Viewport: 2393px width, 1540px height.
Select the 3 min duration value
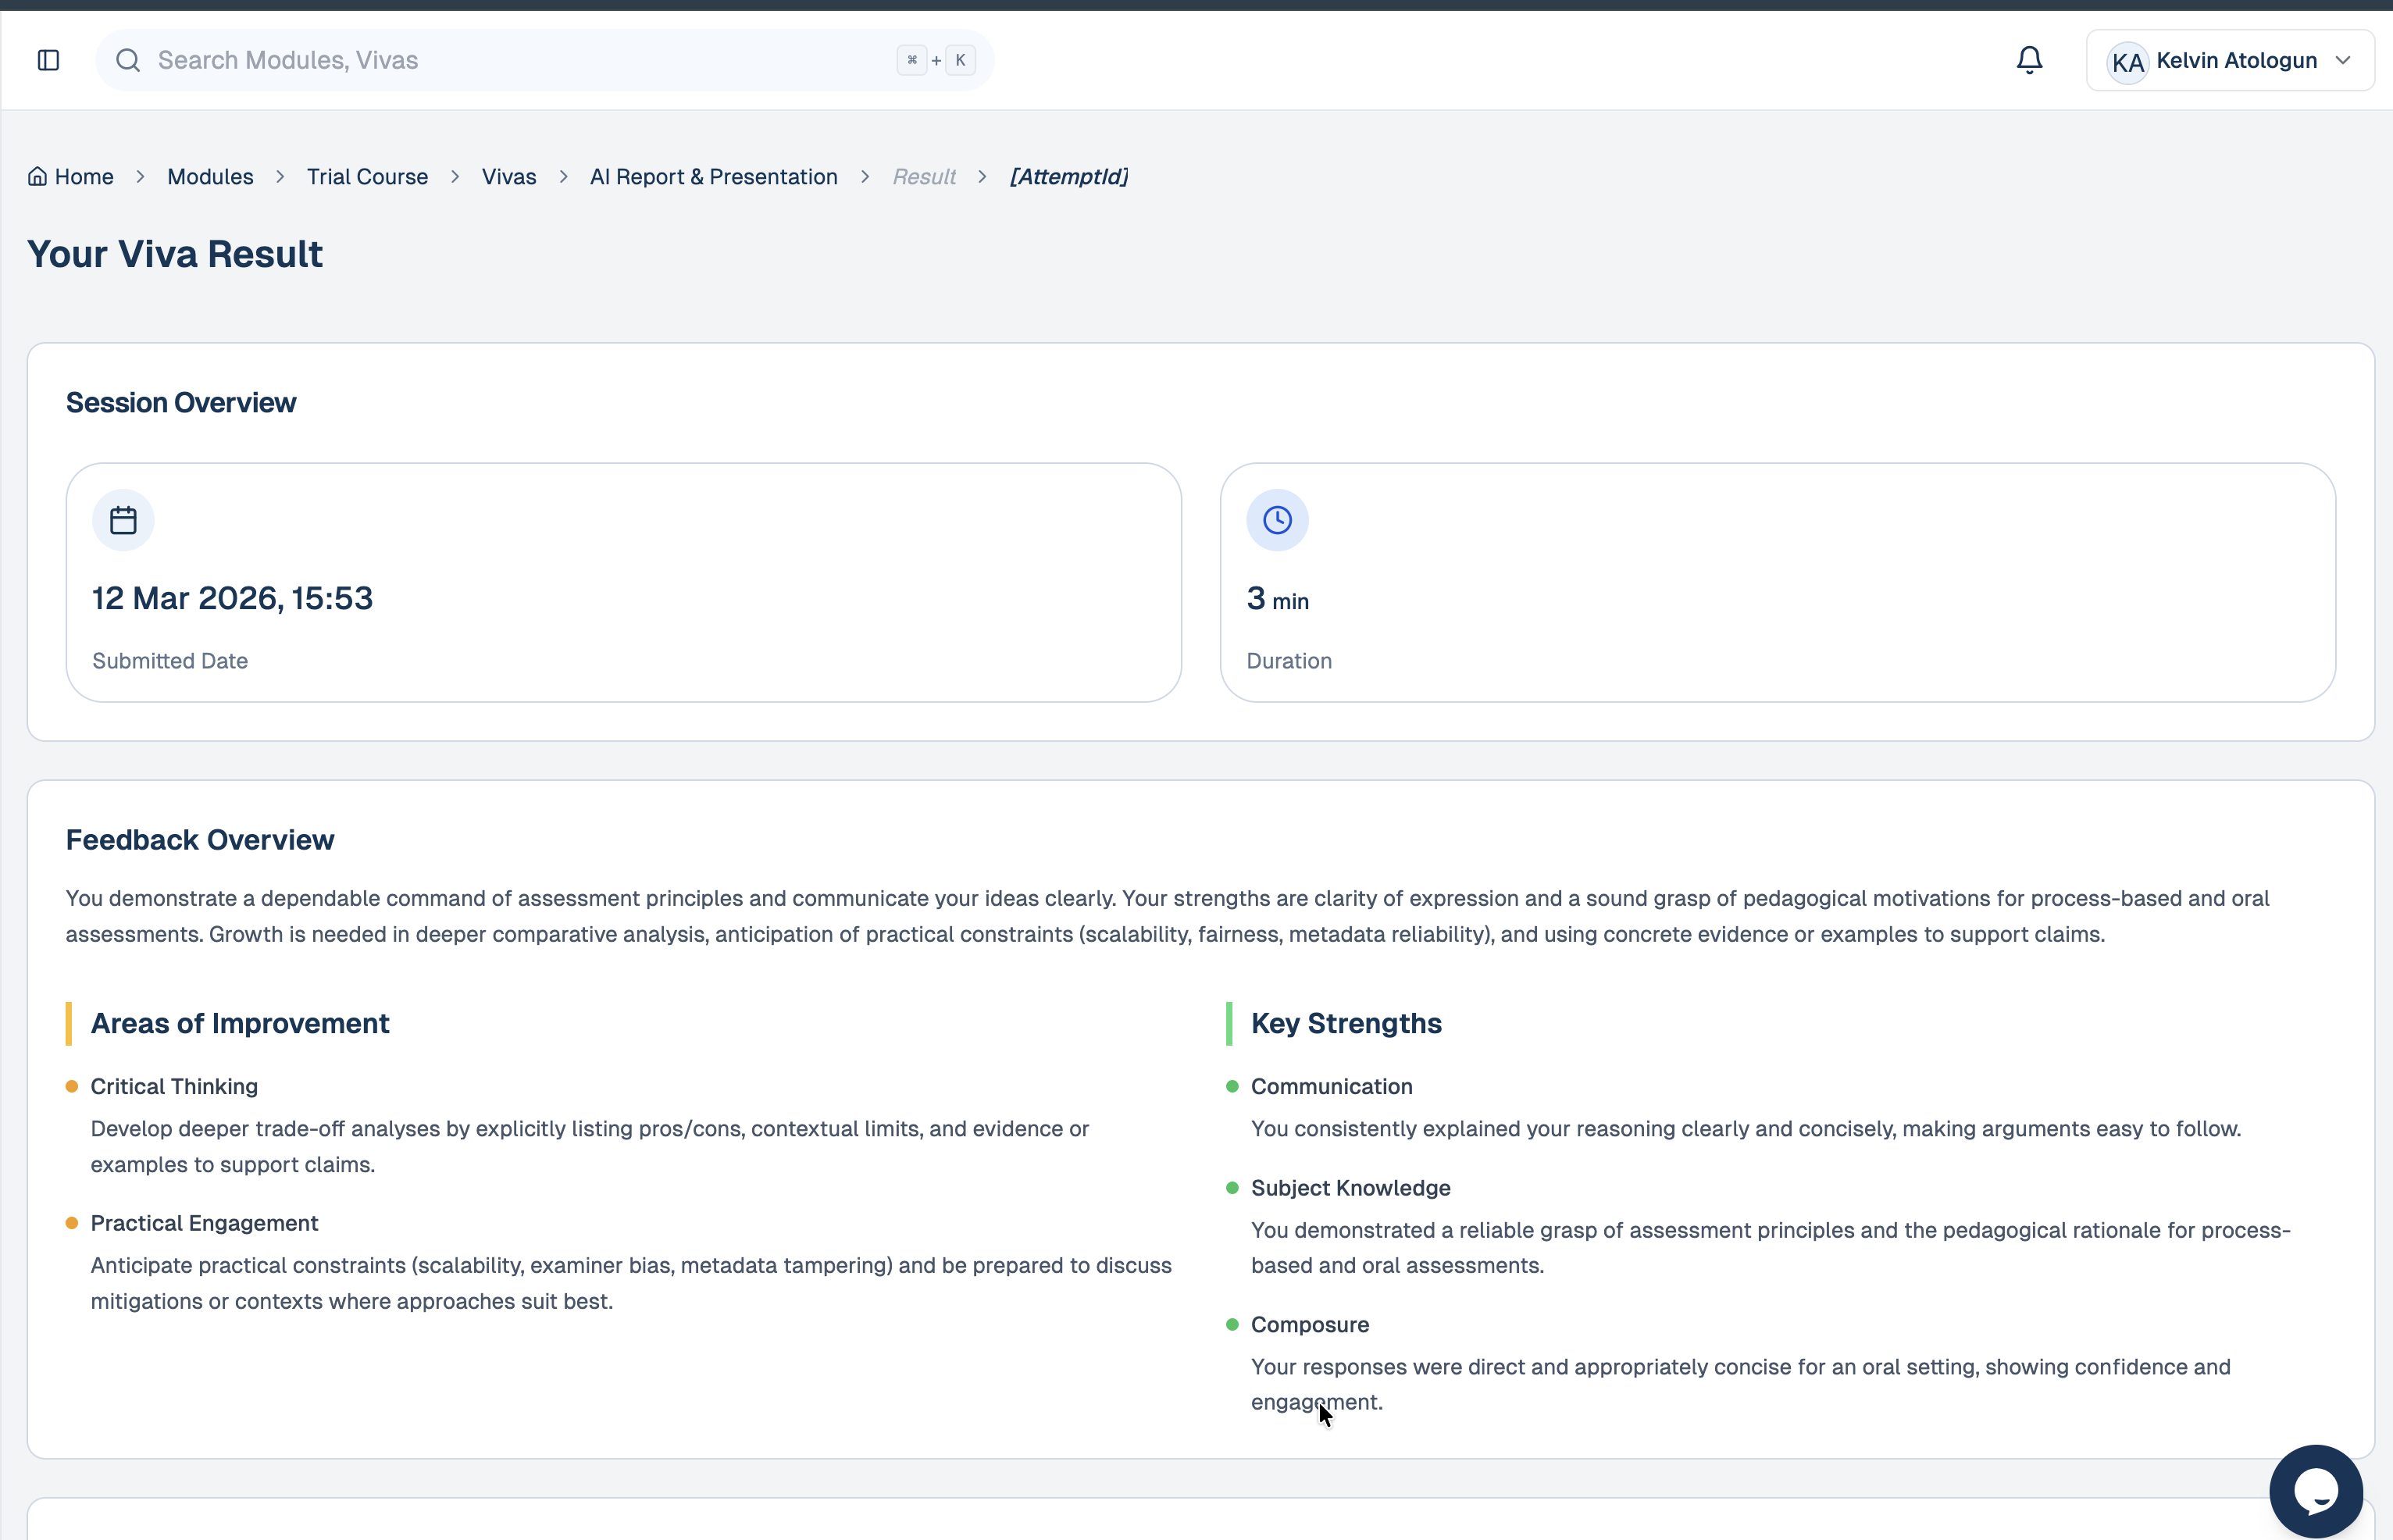(1277, 599)
